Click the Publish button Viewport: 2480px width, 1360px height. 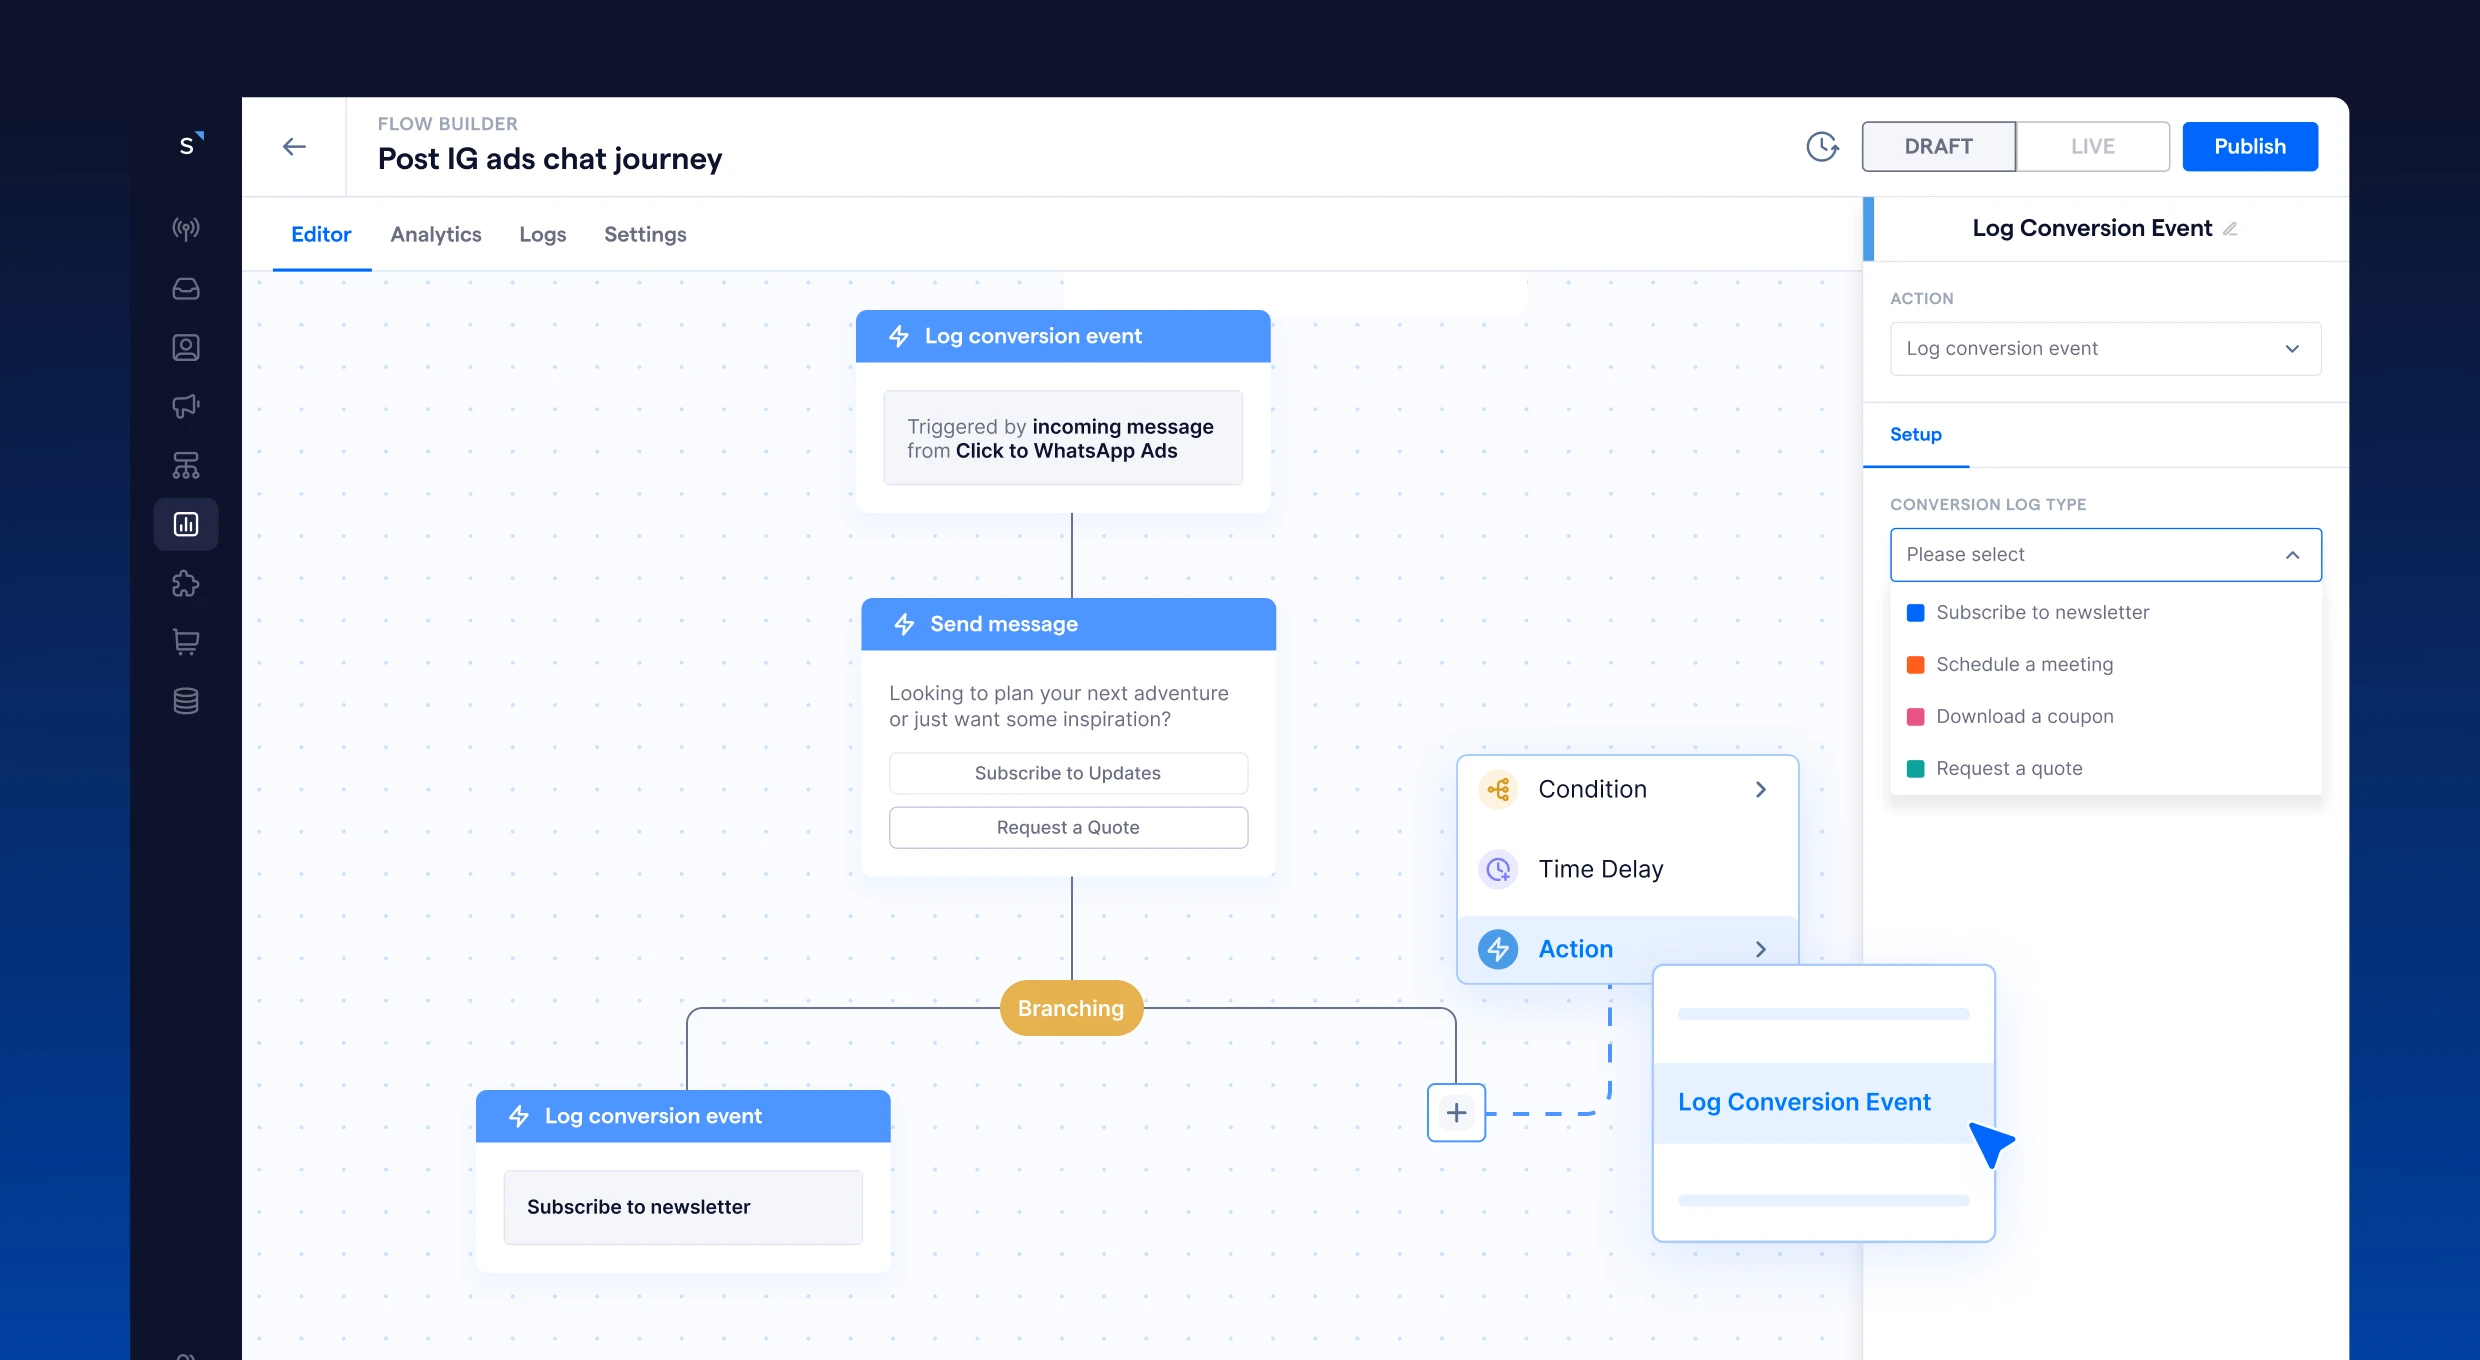coord(2249,147)
